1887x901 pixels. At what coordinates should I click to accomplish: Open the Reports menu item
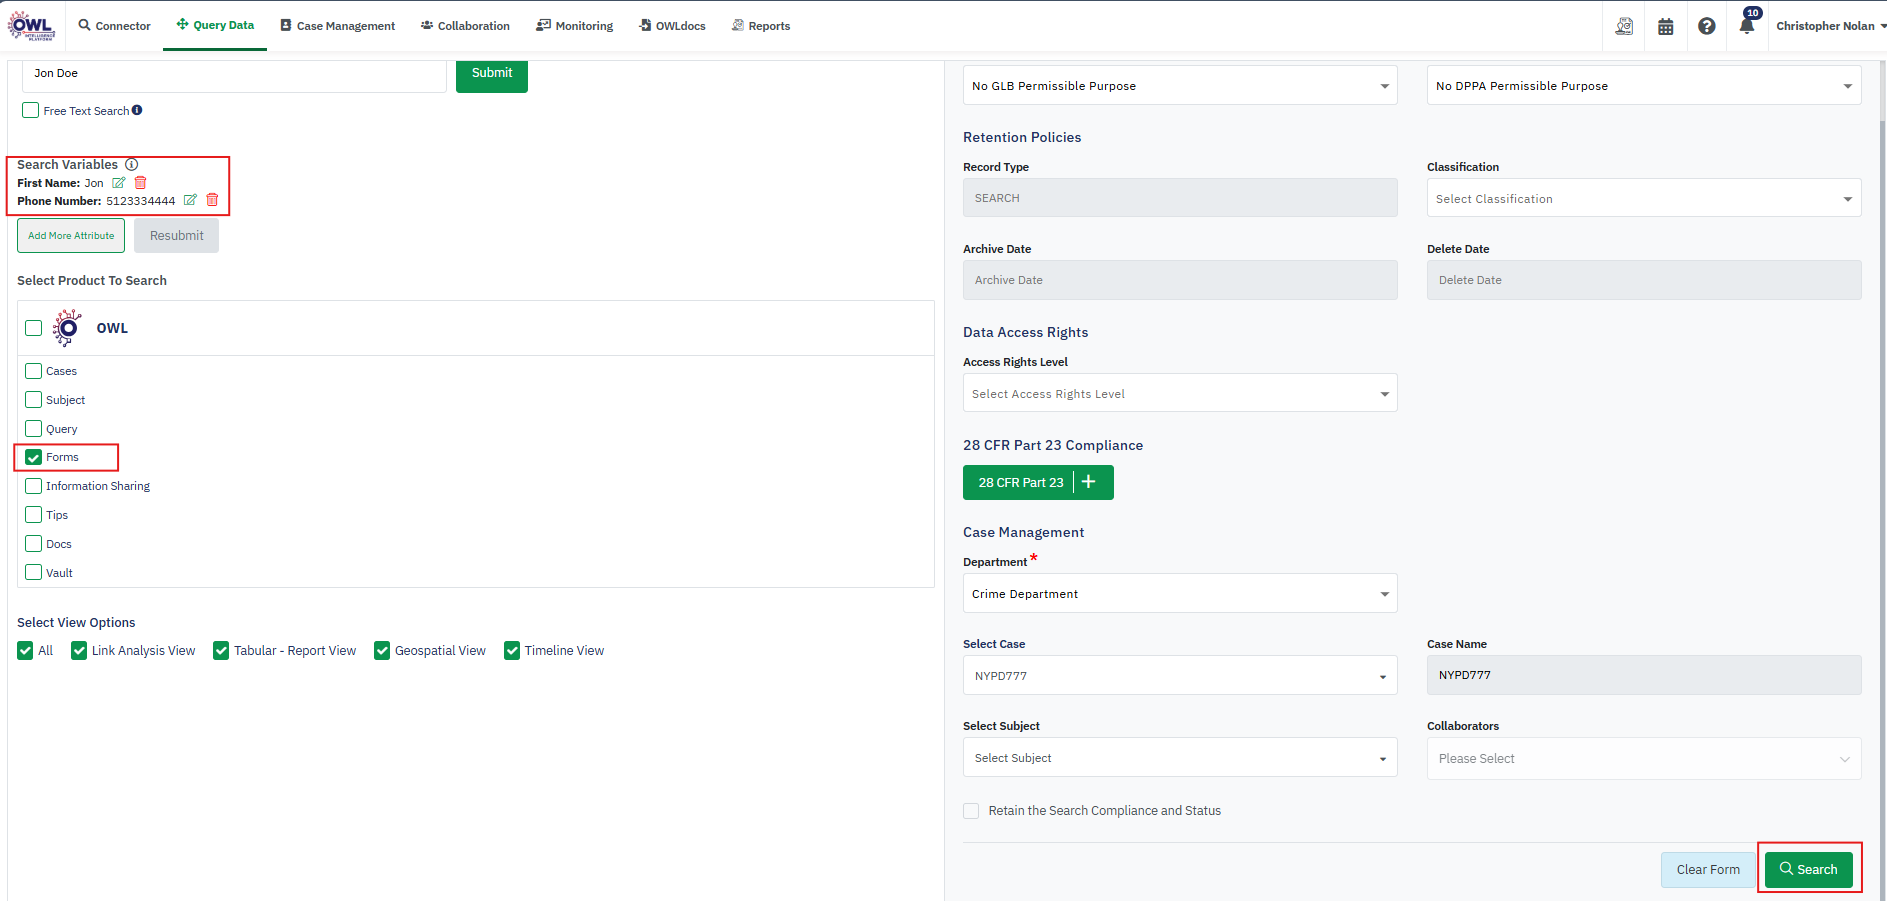(761, 26)
